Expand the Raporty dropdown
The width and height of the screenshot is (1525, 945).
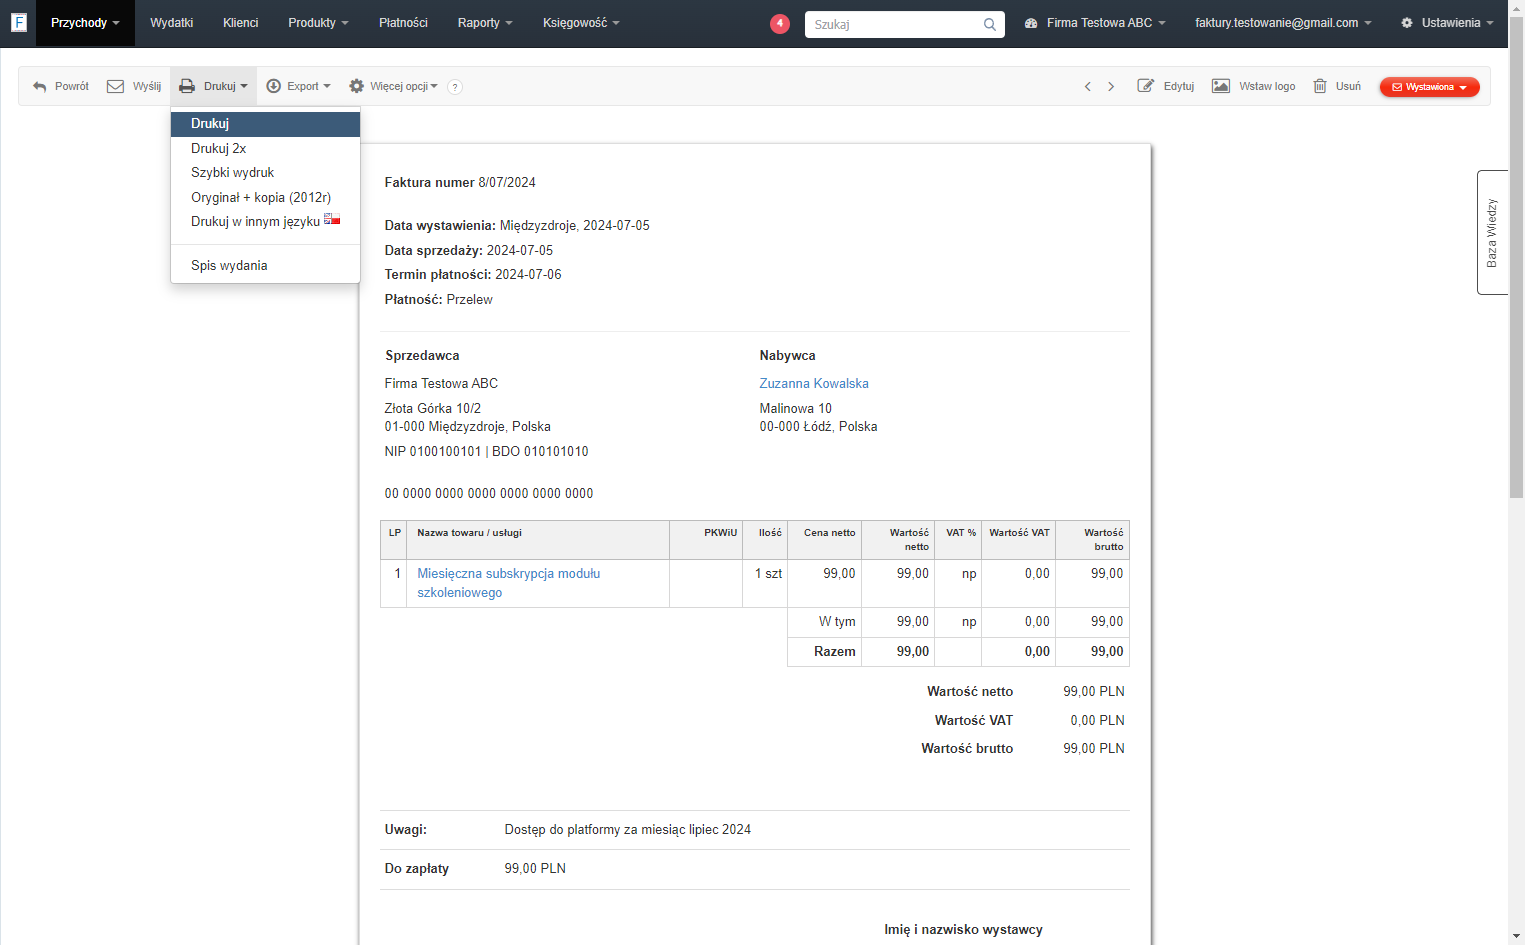[x=485, y=23]
